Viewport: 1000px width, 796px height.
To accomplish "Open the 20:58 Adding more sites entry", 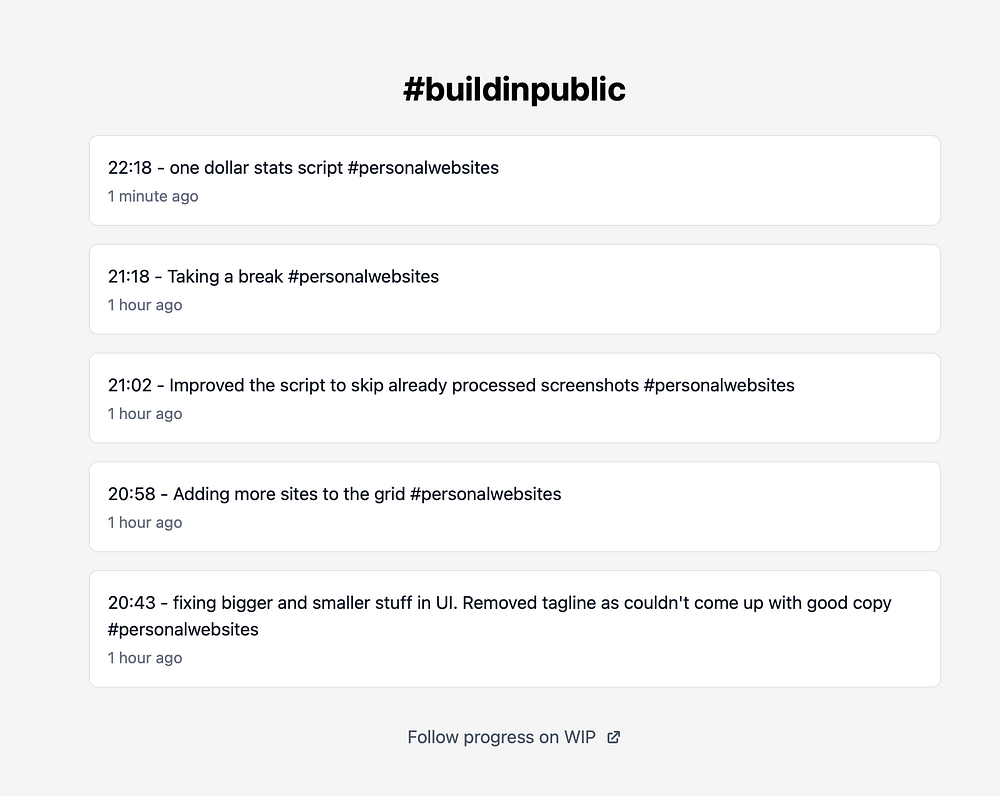I will pos(515,506).
